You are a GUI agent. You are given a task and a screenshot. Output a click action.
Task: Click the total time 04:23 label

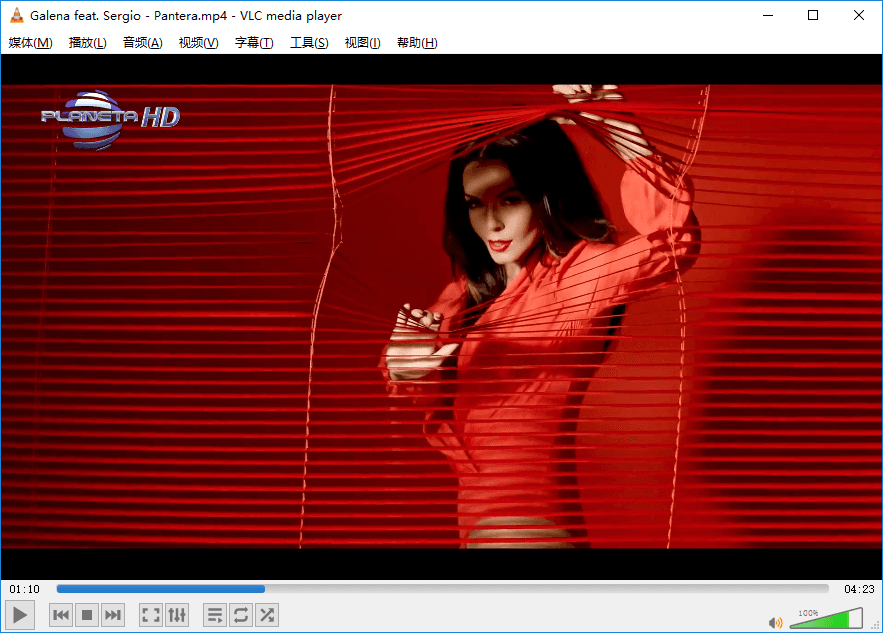[x=859, y=589]
